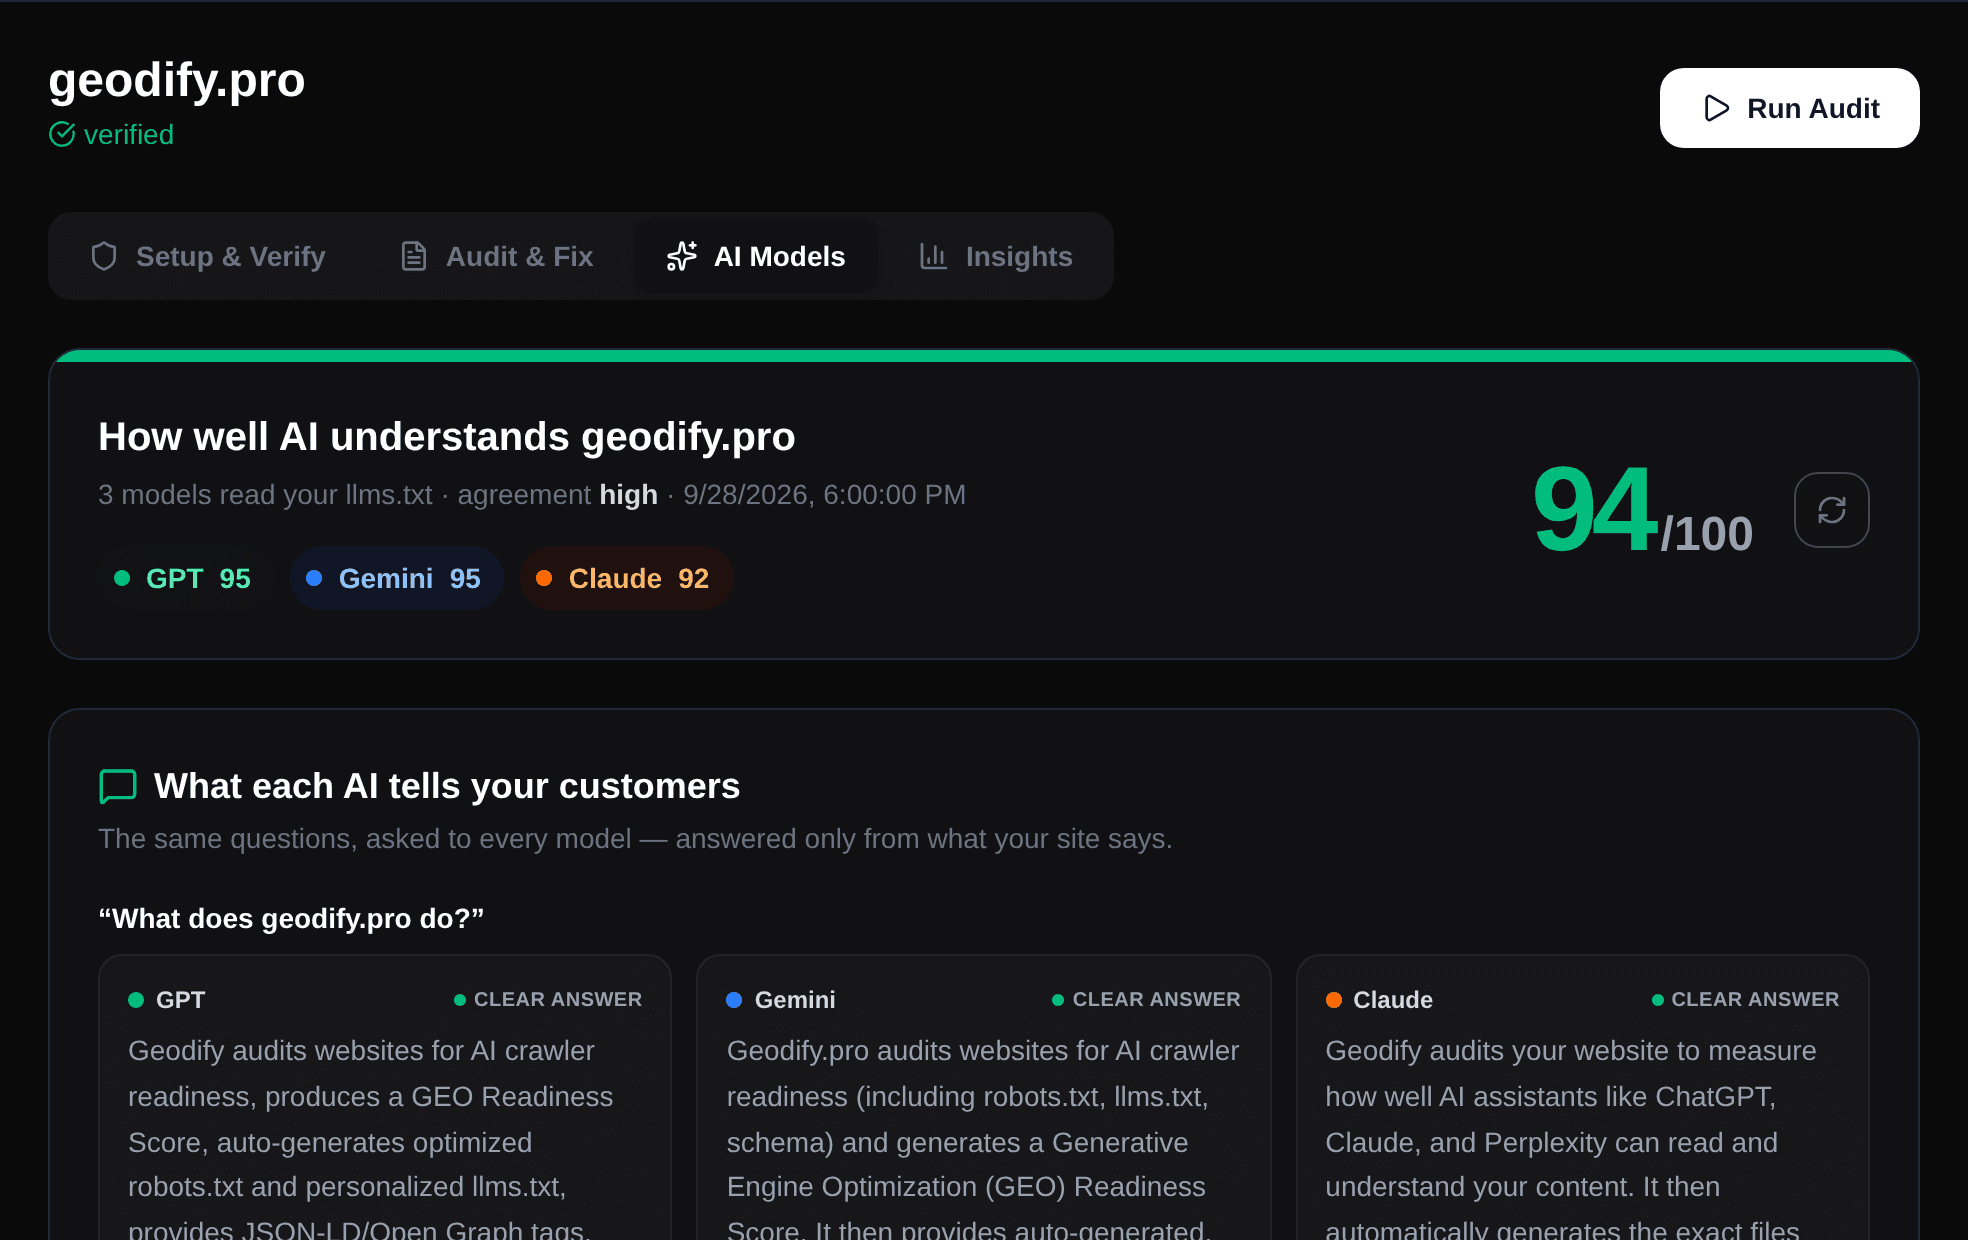Click the refresh icon beside the 94 score
The width and height of the screenshot is (1968, 1240).
coord(1831,510)
